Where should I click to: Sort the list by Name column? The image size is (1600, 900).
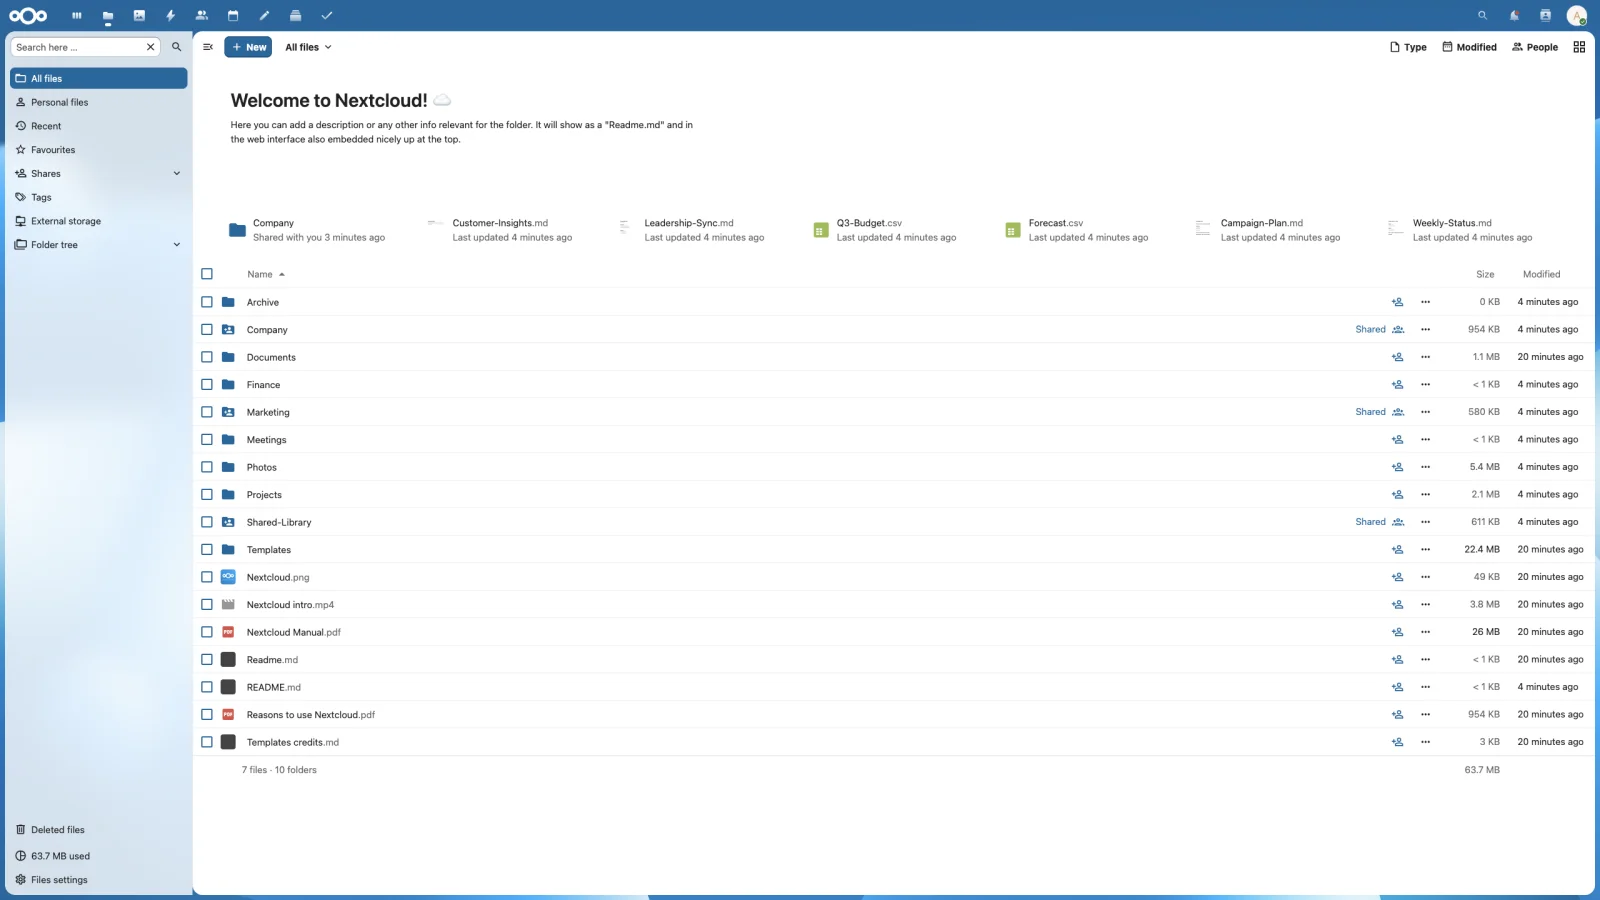(x=266, y=274)
